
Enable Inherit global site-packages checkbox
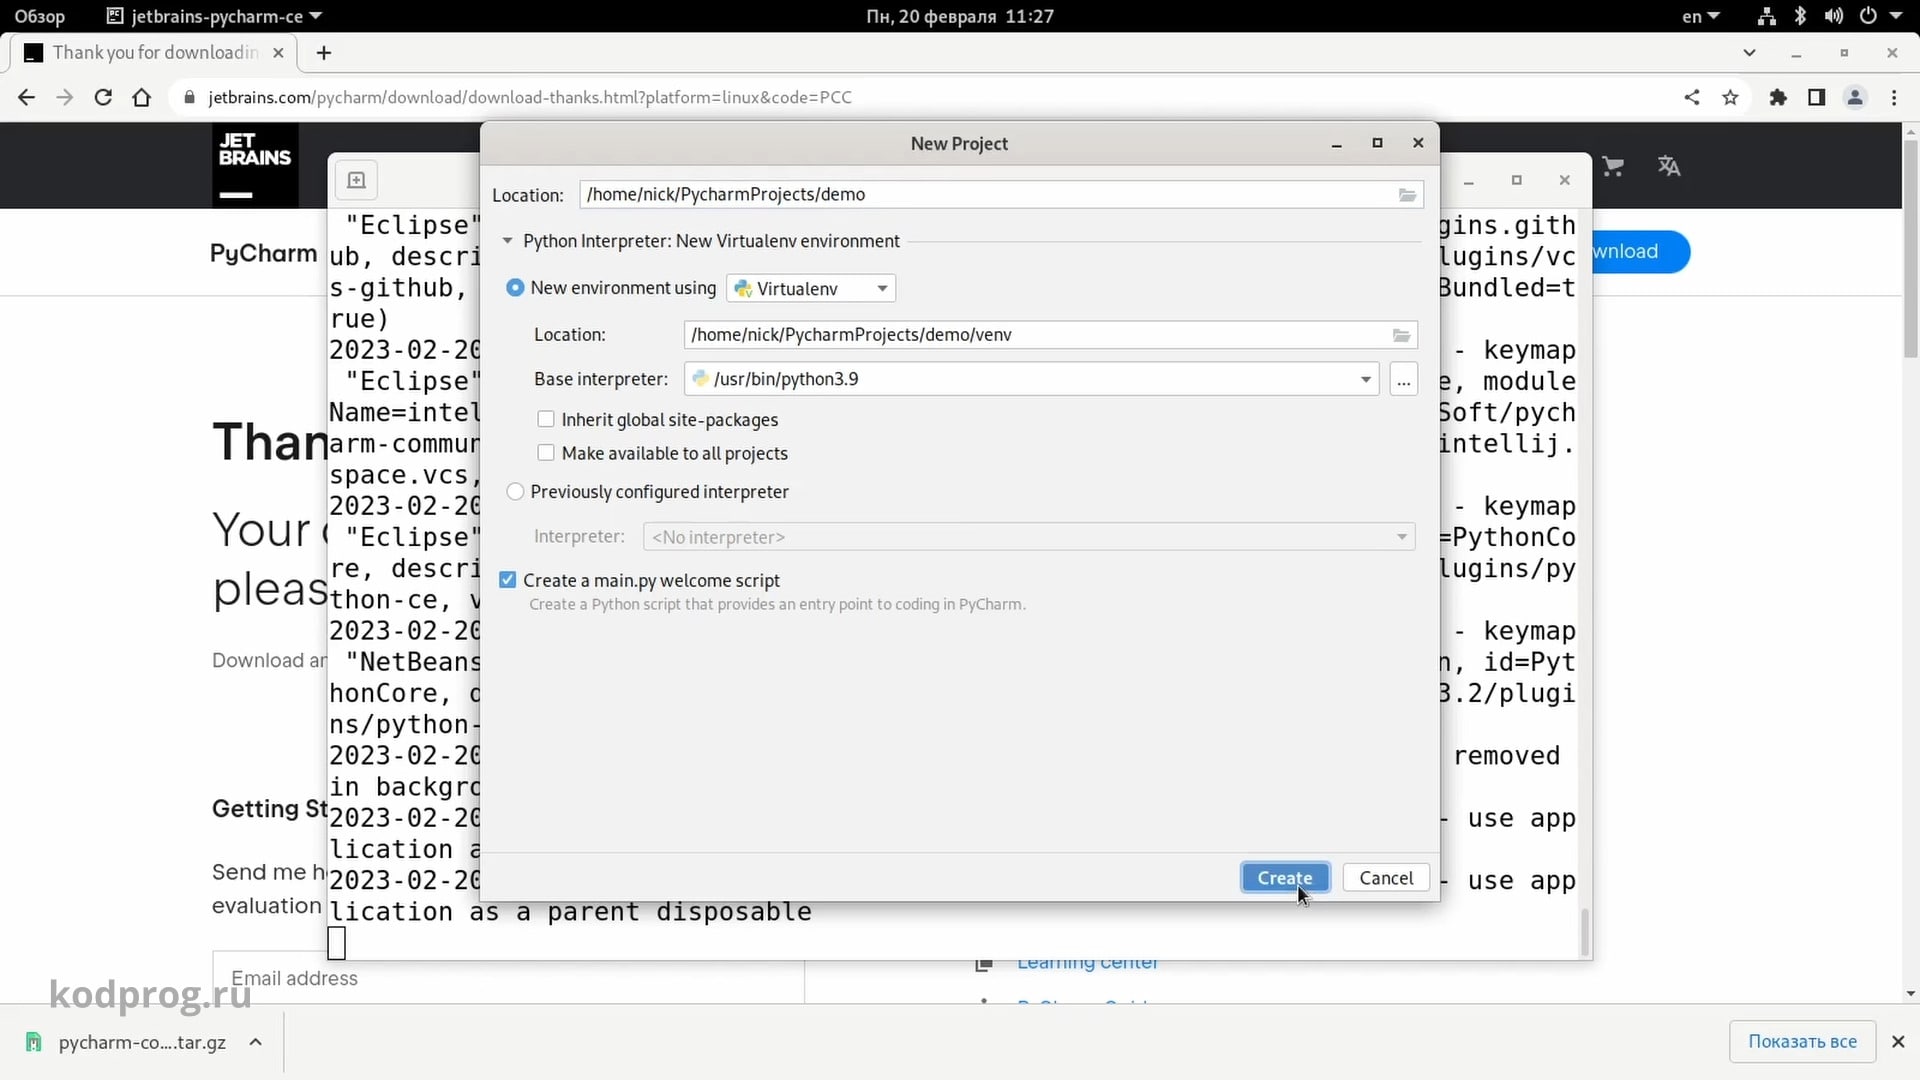tap(546, 419)
